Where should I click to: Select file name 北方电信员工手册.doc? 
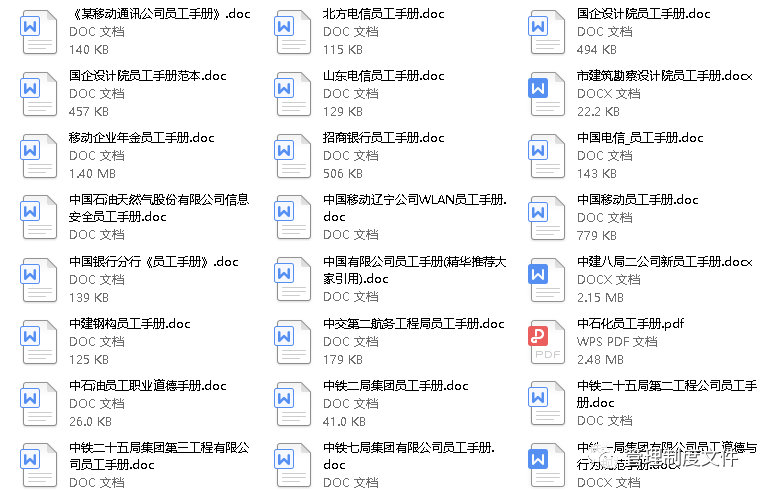pos(383,14)
